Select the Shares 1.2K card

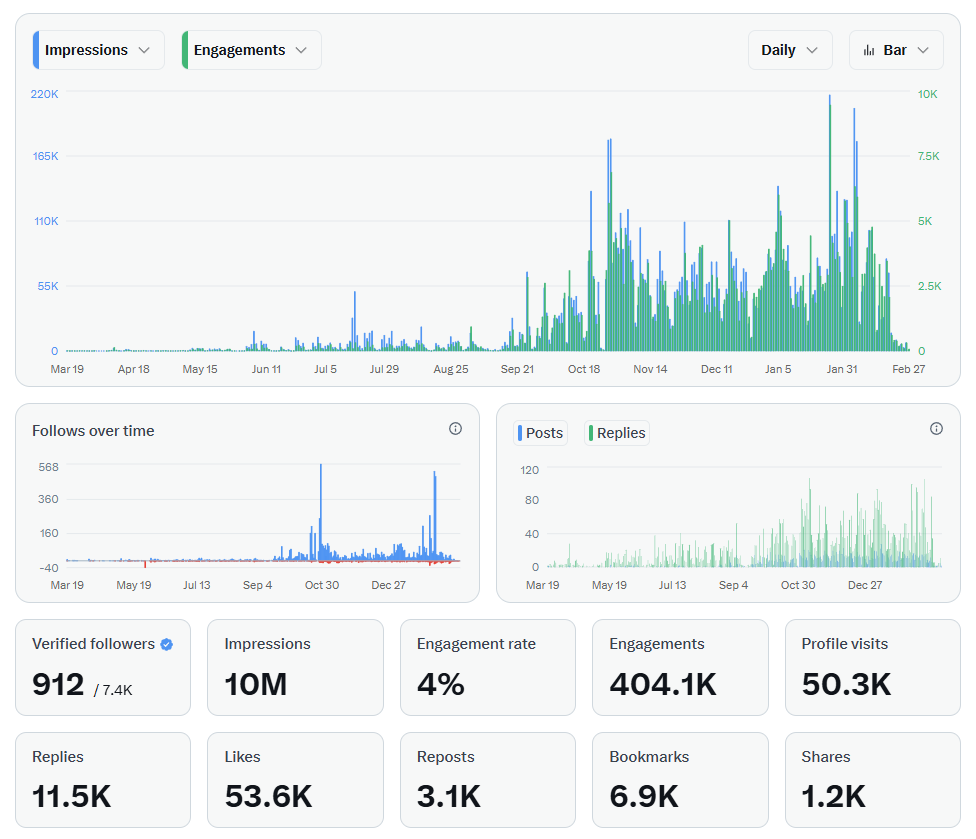(873, 780)
